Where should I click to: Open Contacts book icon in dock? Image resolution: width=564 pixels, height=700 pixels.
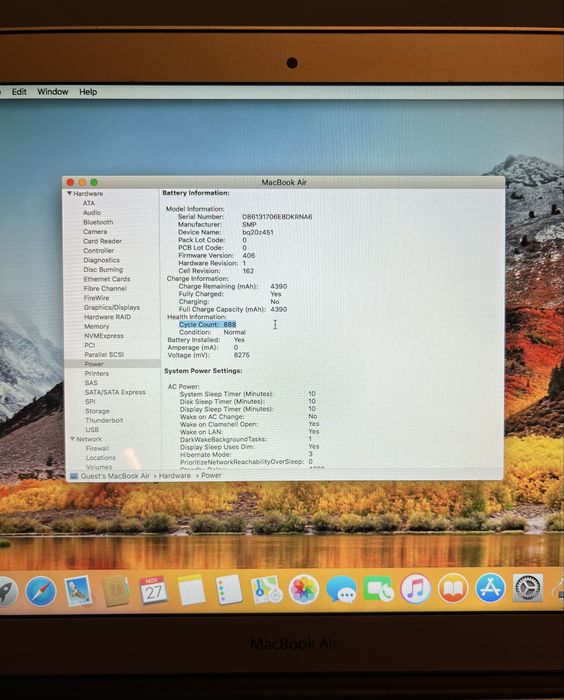coord(116,591)
